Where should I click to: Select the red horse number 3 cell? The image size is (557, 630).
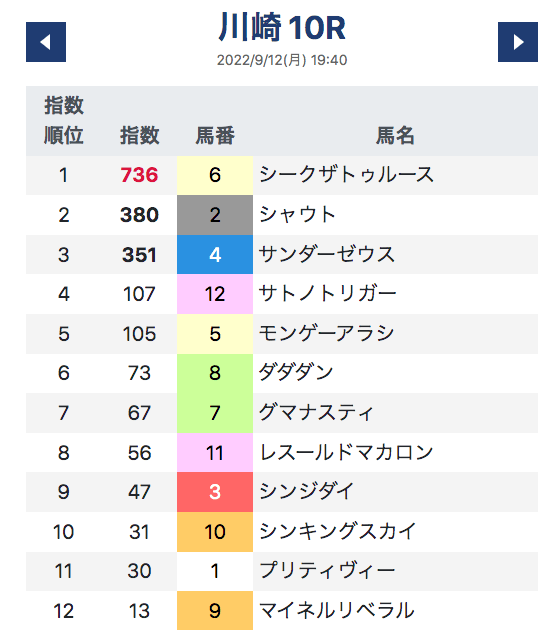pos(215,492)
